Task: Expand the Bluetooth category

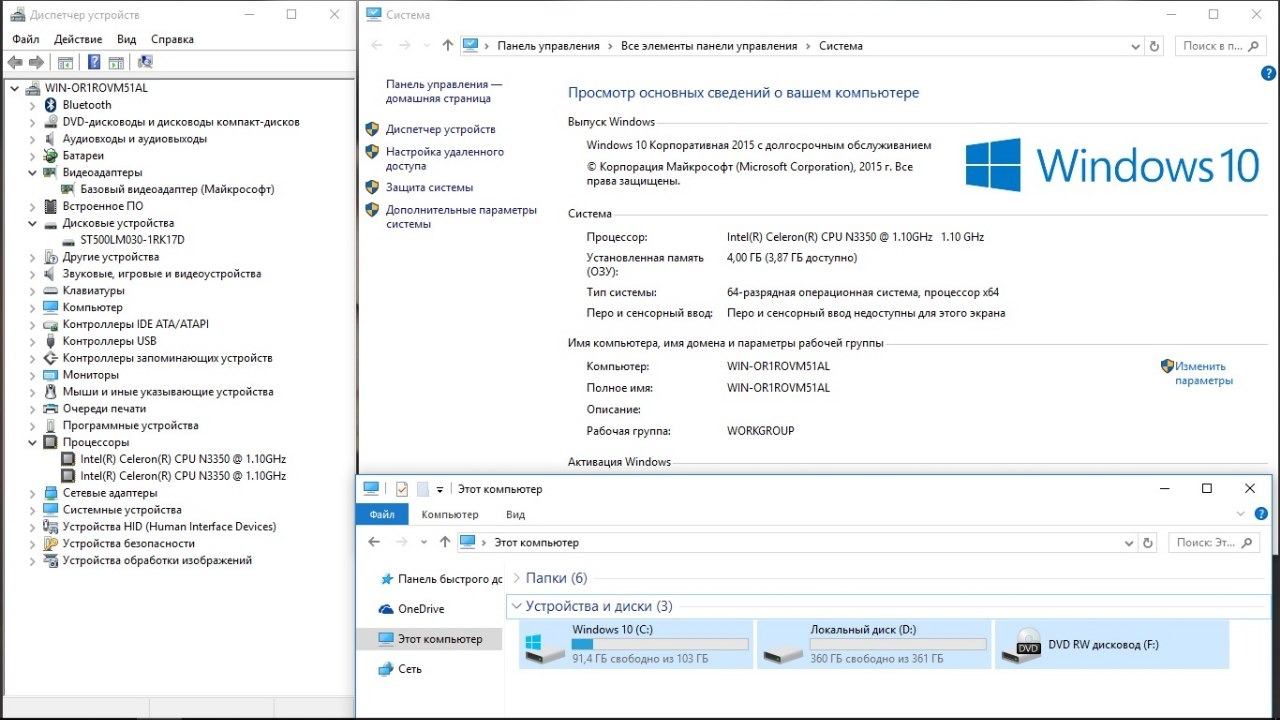Action: pyautogui.click(x=33, y=104)
